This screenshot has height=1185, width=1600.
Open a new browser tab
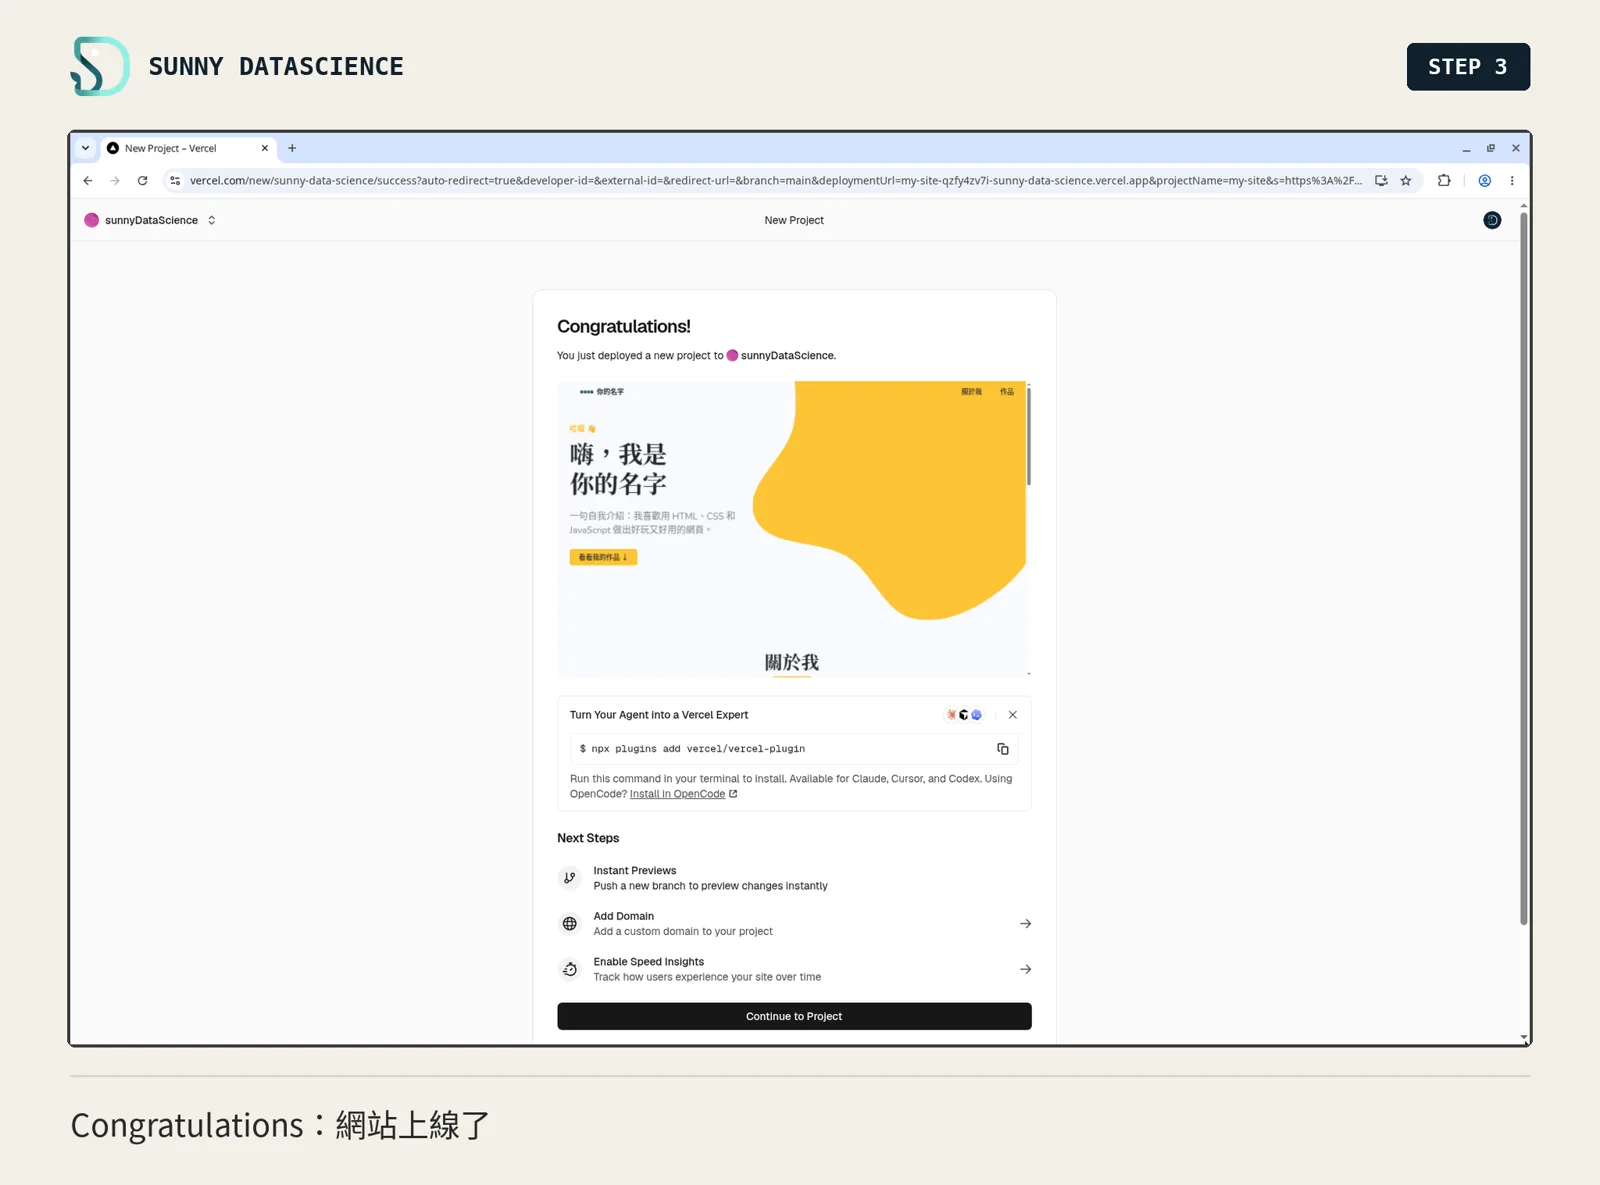pos(292,148)
